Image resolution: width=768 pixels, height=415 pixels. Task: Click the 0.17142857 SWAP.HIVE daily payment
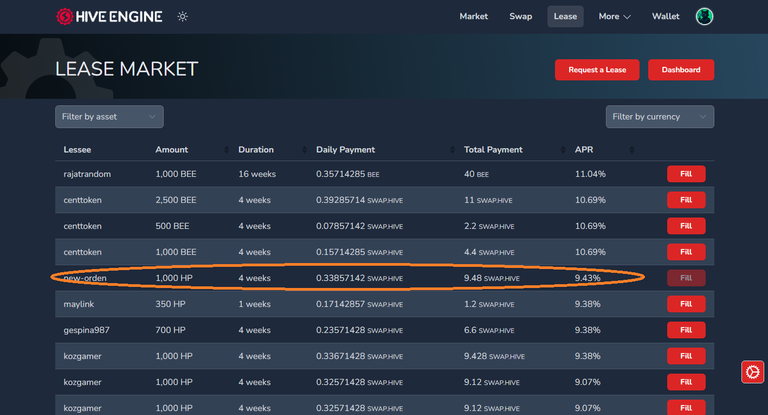point(360,304)
